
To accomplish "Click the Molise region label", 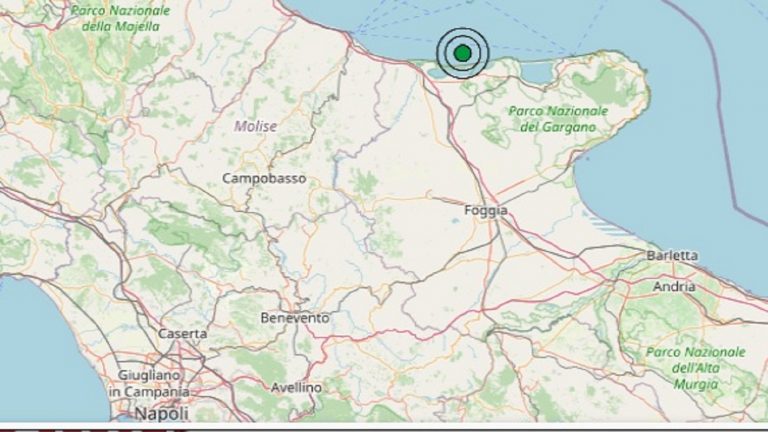I will [255, 127].
